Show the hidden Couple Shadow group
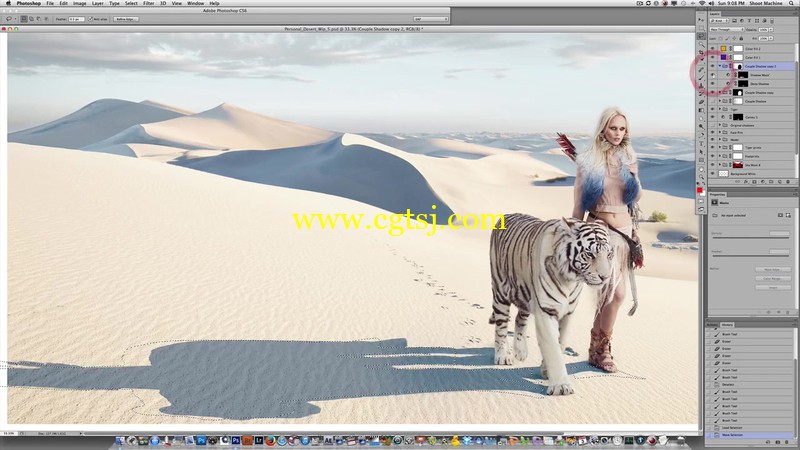The image size is (800, 450). pyautogui.click(x=713, y=101)
